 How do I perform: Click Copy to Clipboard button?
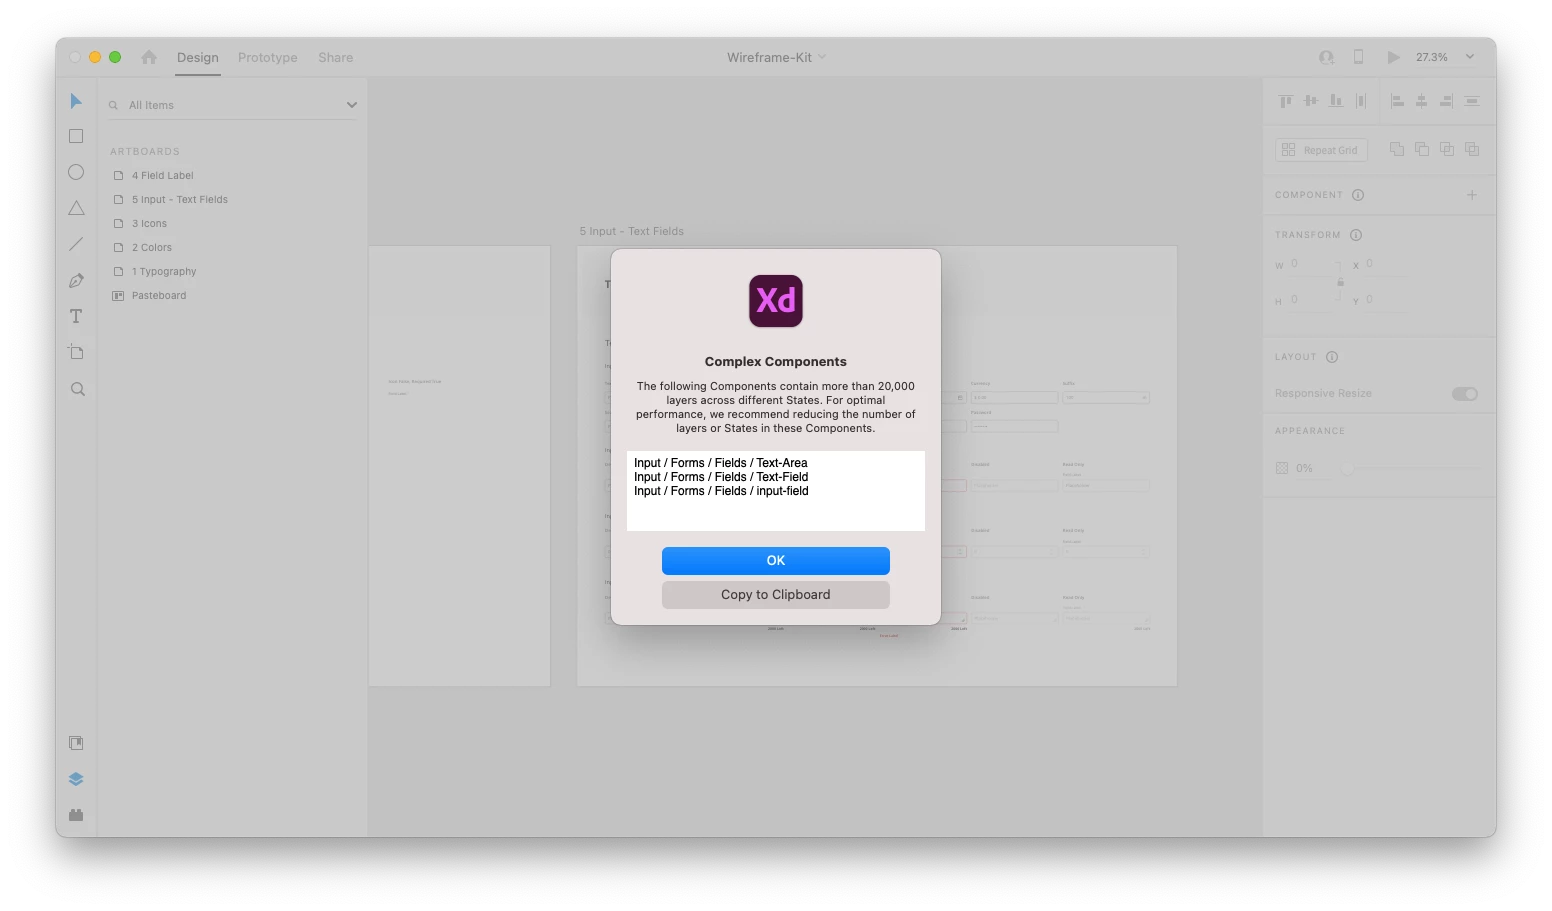(776, 595)
